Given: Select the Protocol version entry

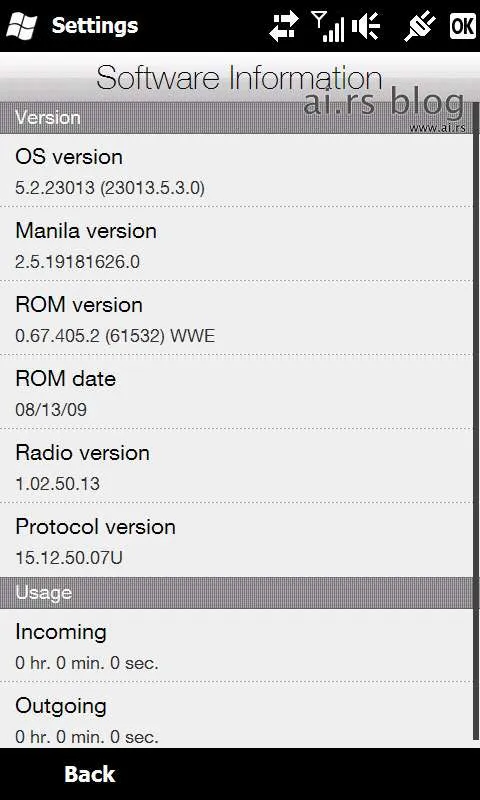Looking at the screenshot, I should [x=236, y=540].
